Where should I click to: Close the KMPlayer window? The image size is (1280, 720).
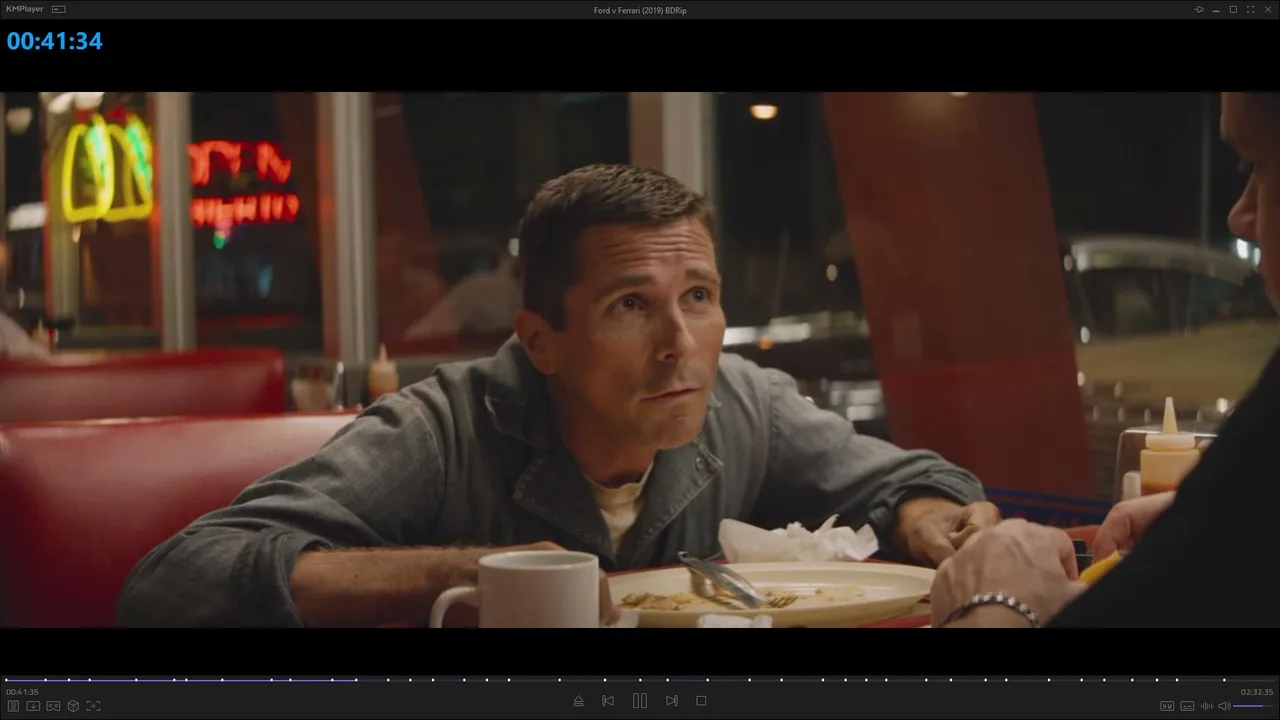click(x=1267, y=9)
